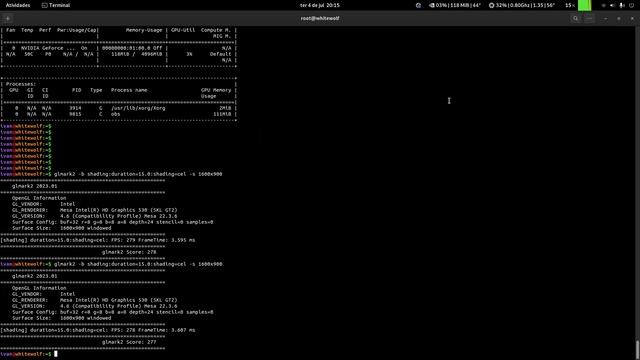
Task: Click the /usr/lib/xorg/Xorg process name
Action: pyautogui.click(x=138, y=108)
